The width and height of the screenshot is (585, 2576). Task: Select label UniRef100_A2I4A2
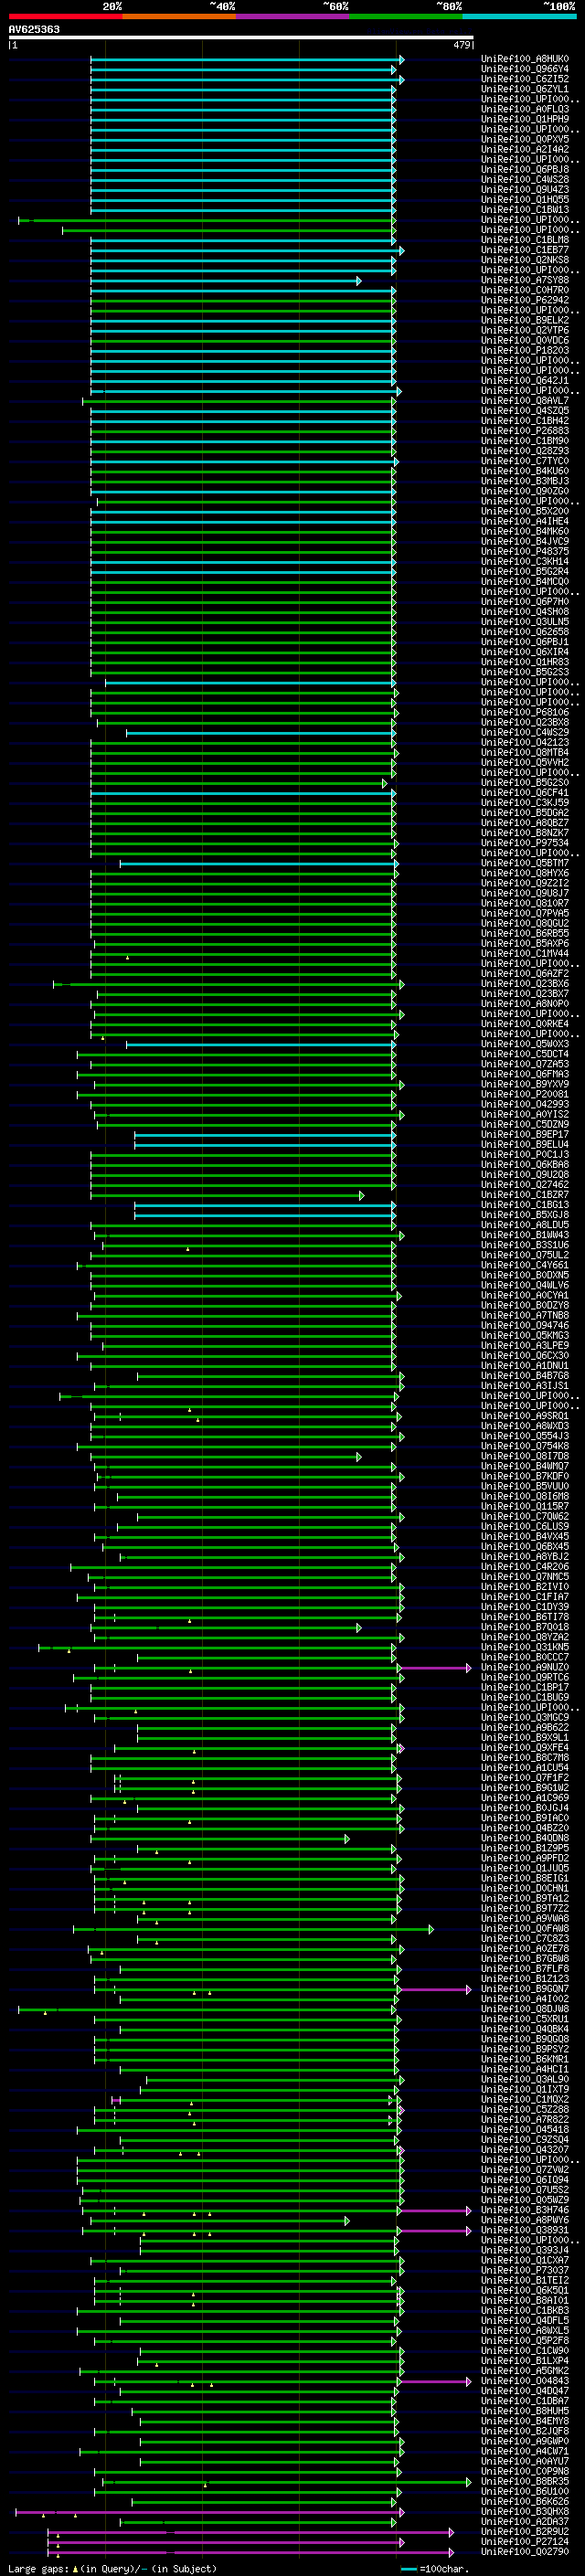click(524, 149)
